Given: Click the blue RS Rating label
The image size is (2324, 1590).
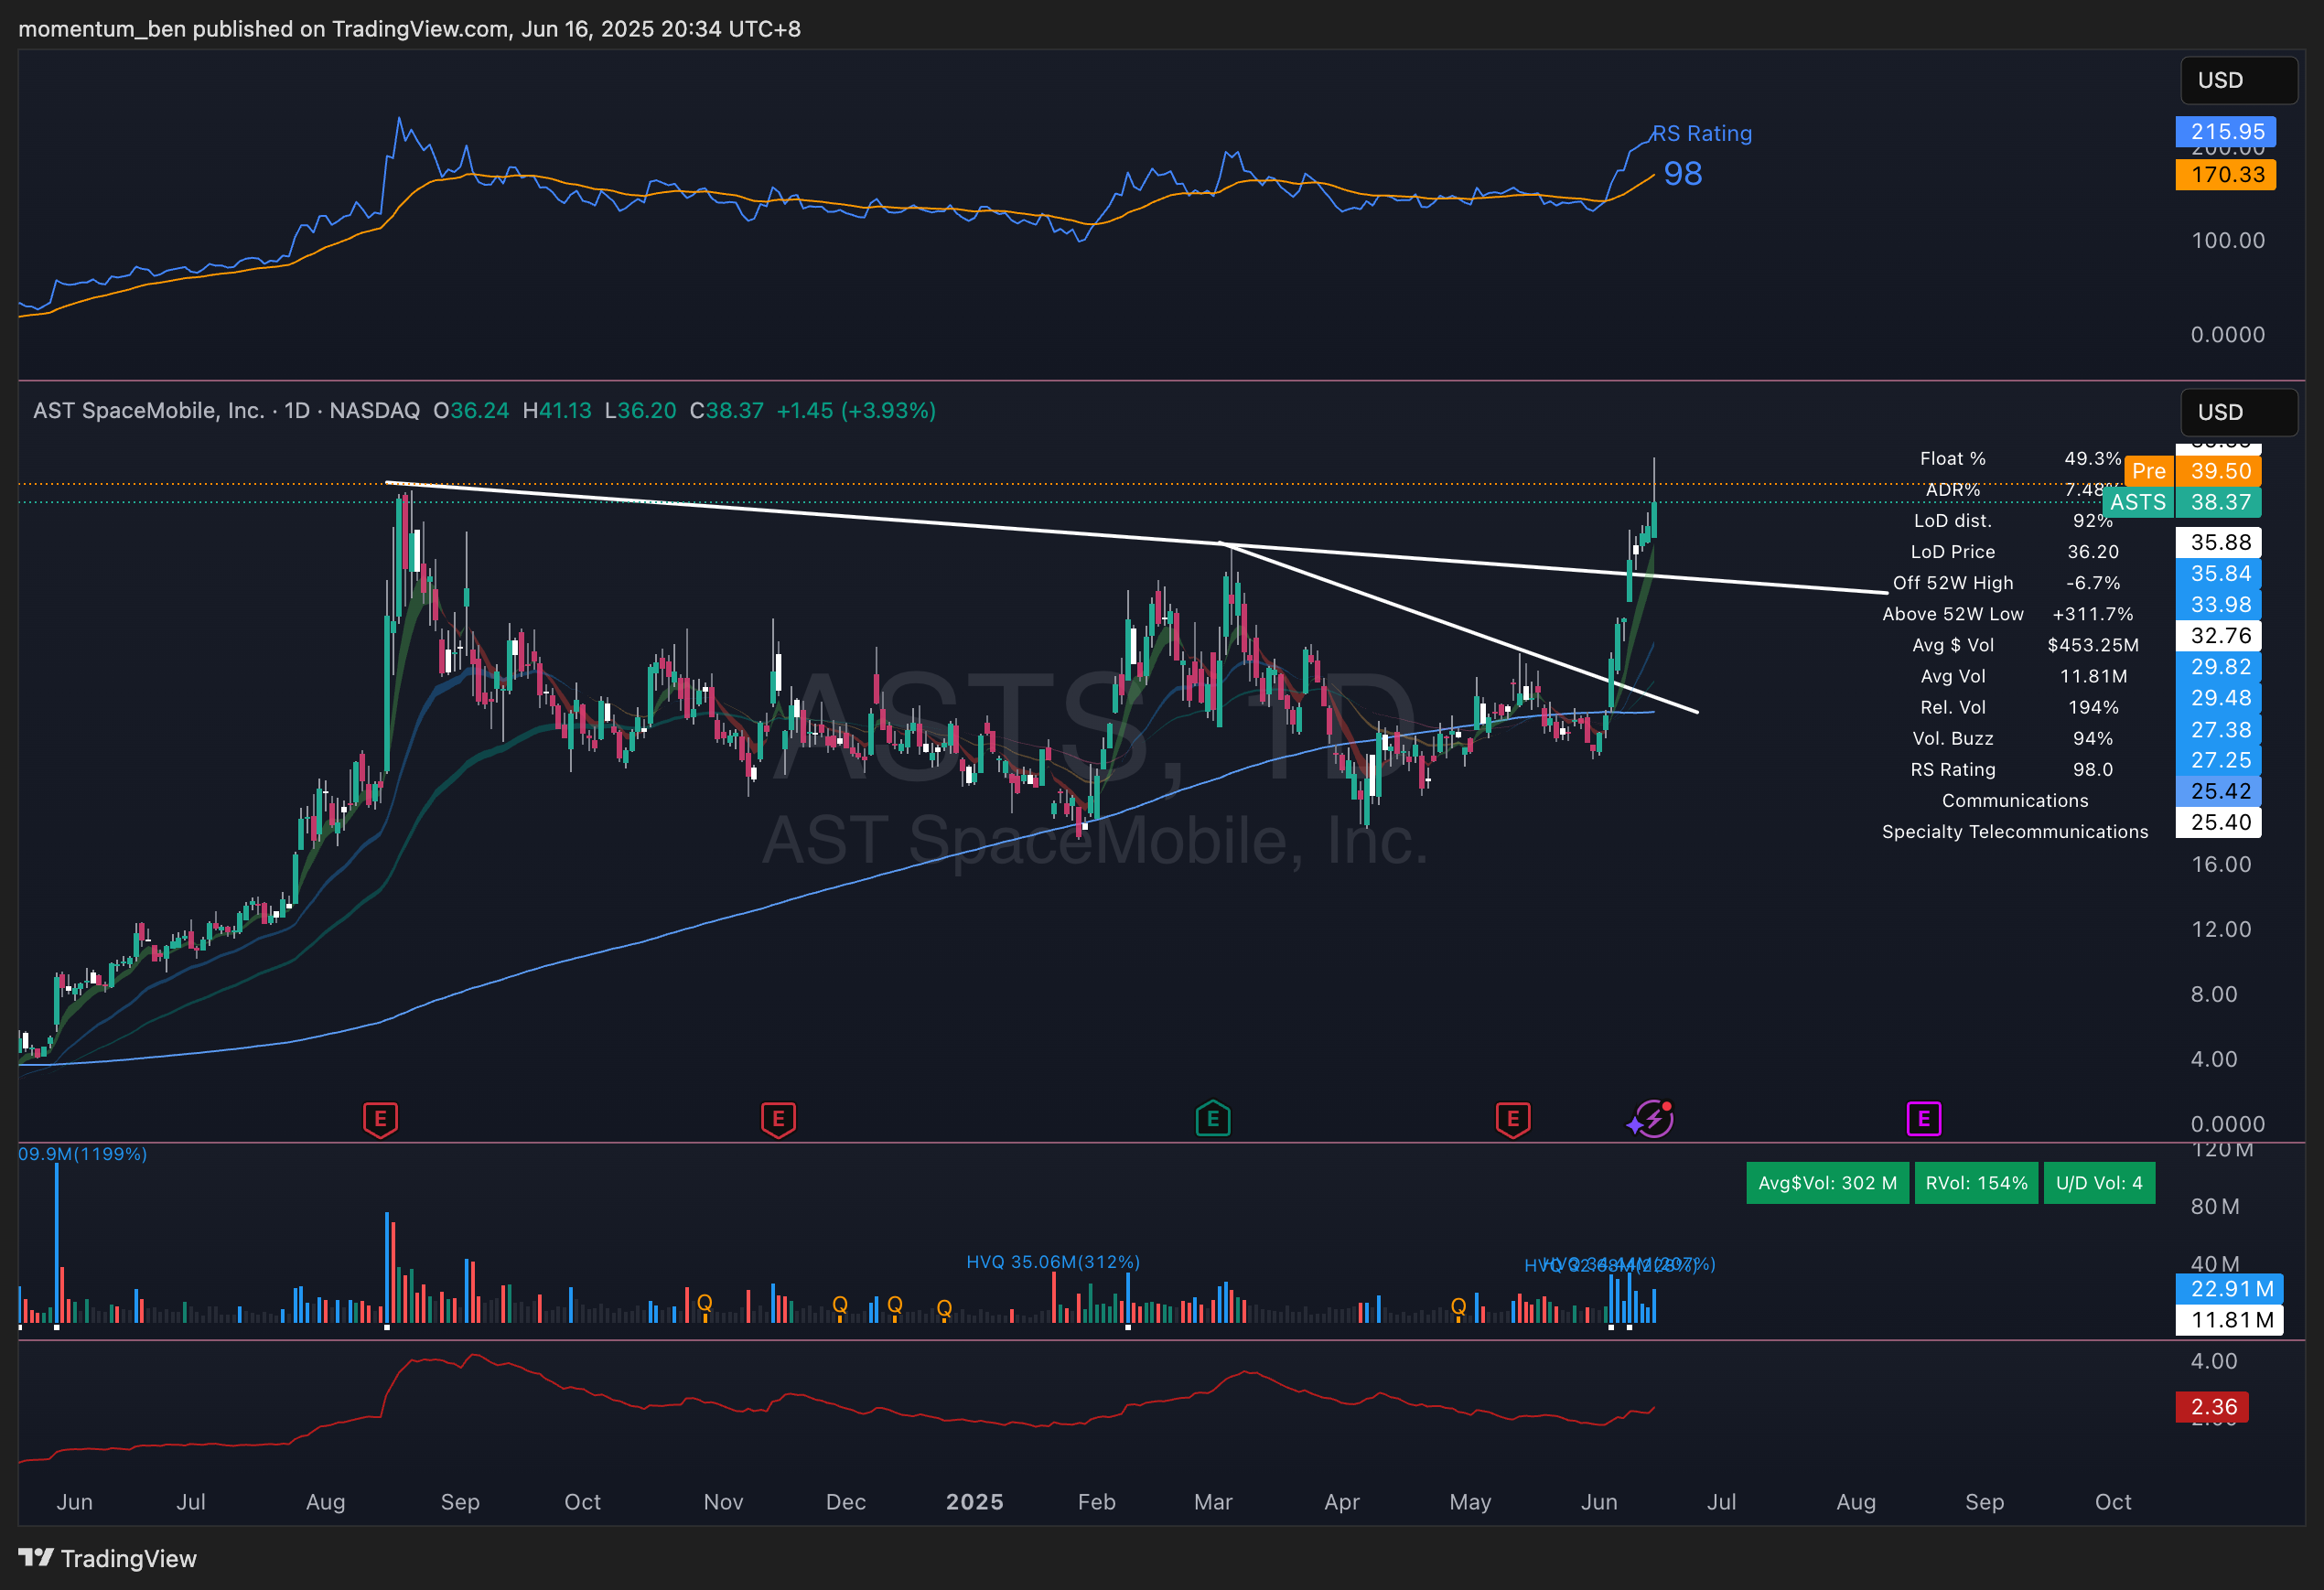Looking at the screenshot, I should pyautogui.click(x=1701, y=133).
